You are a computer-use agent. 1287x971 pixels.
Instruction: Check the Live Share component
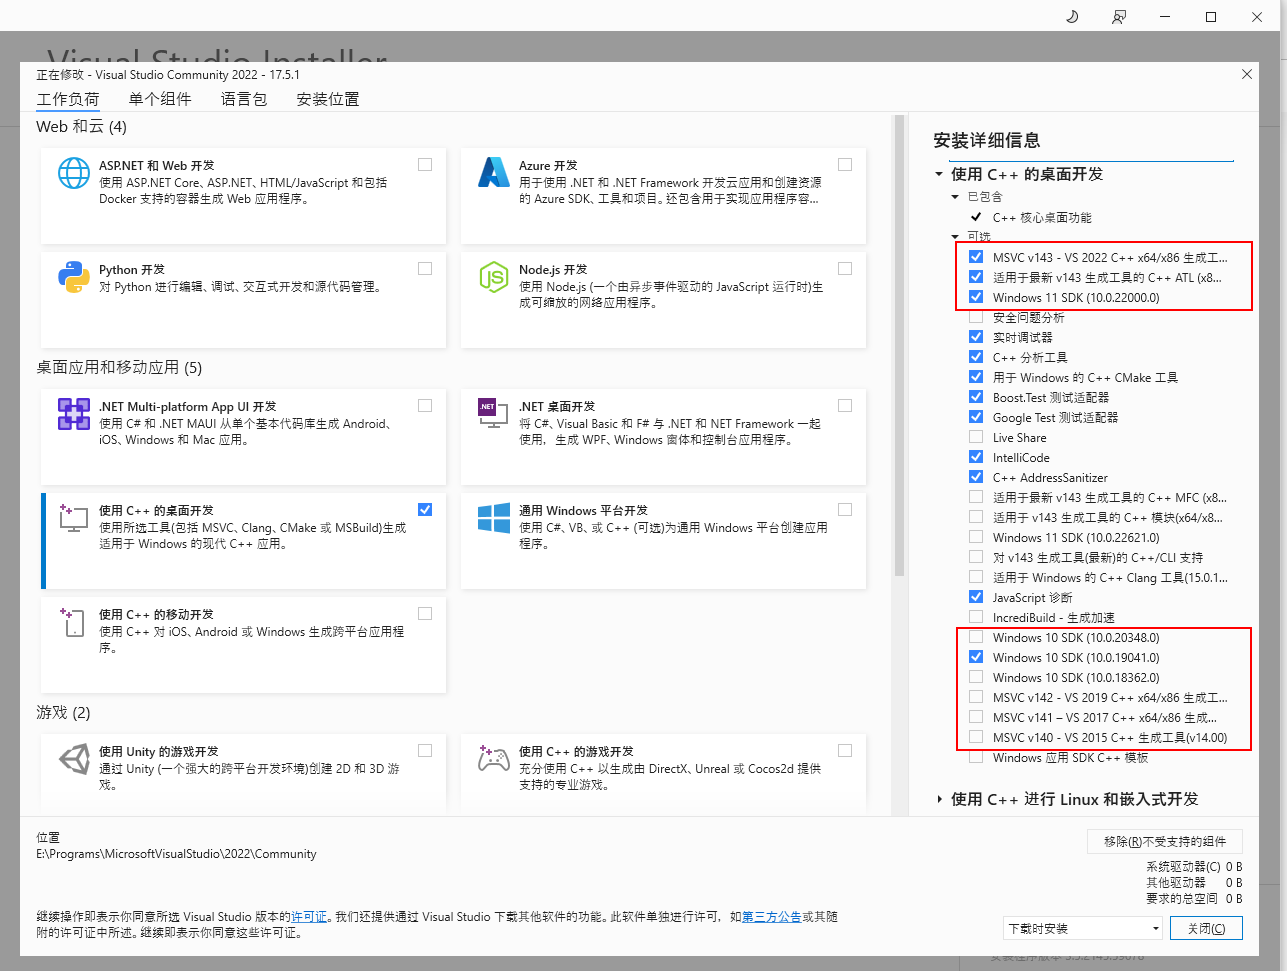pos(976,437)
